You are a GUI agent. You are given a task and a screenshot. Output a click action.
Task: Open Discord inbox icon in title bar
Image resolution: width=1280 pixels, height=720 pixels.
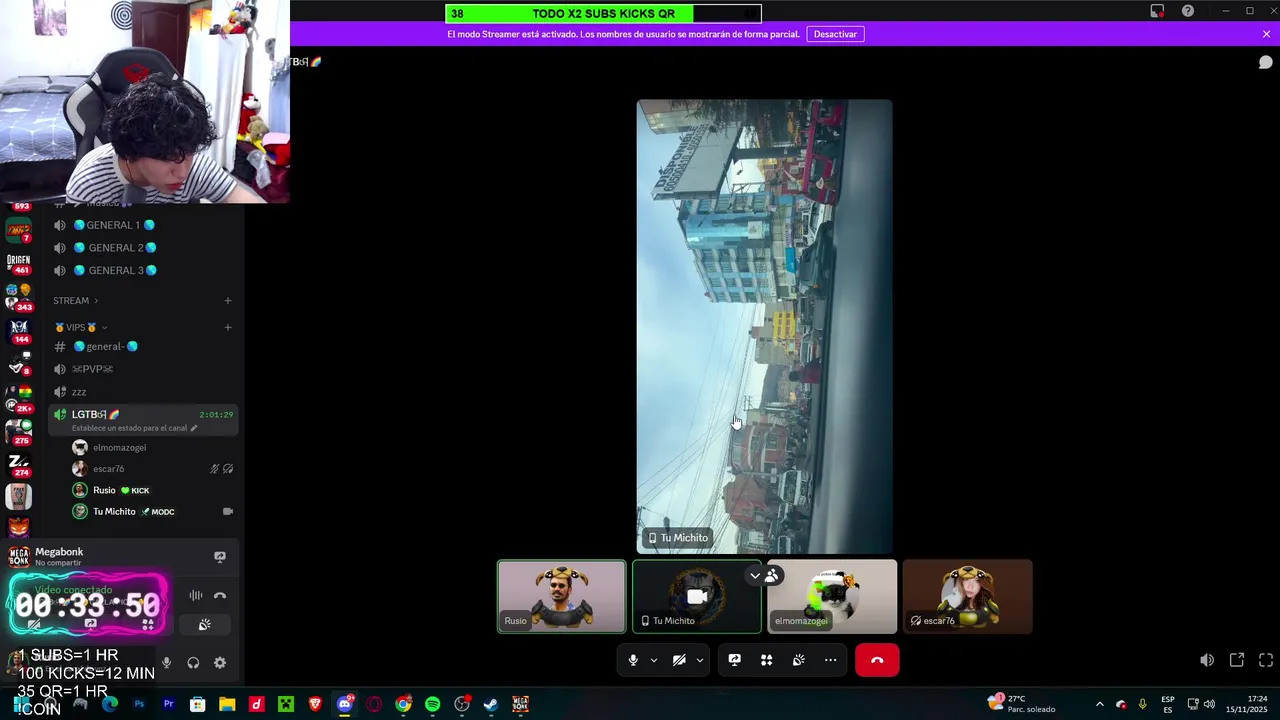click(x=1157, y=11)
